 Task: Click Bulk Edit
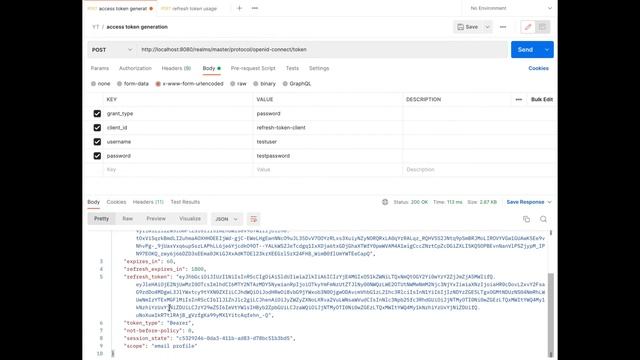(x=542, y=100)
